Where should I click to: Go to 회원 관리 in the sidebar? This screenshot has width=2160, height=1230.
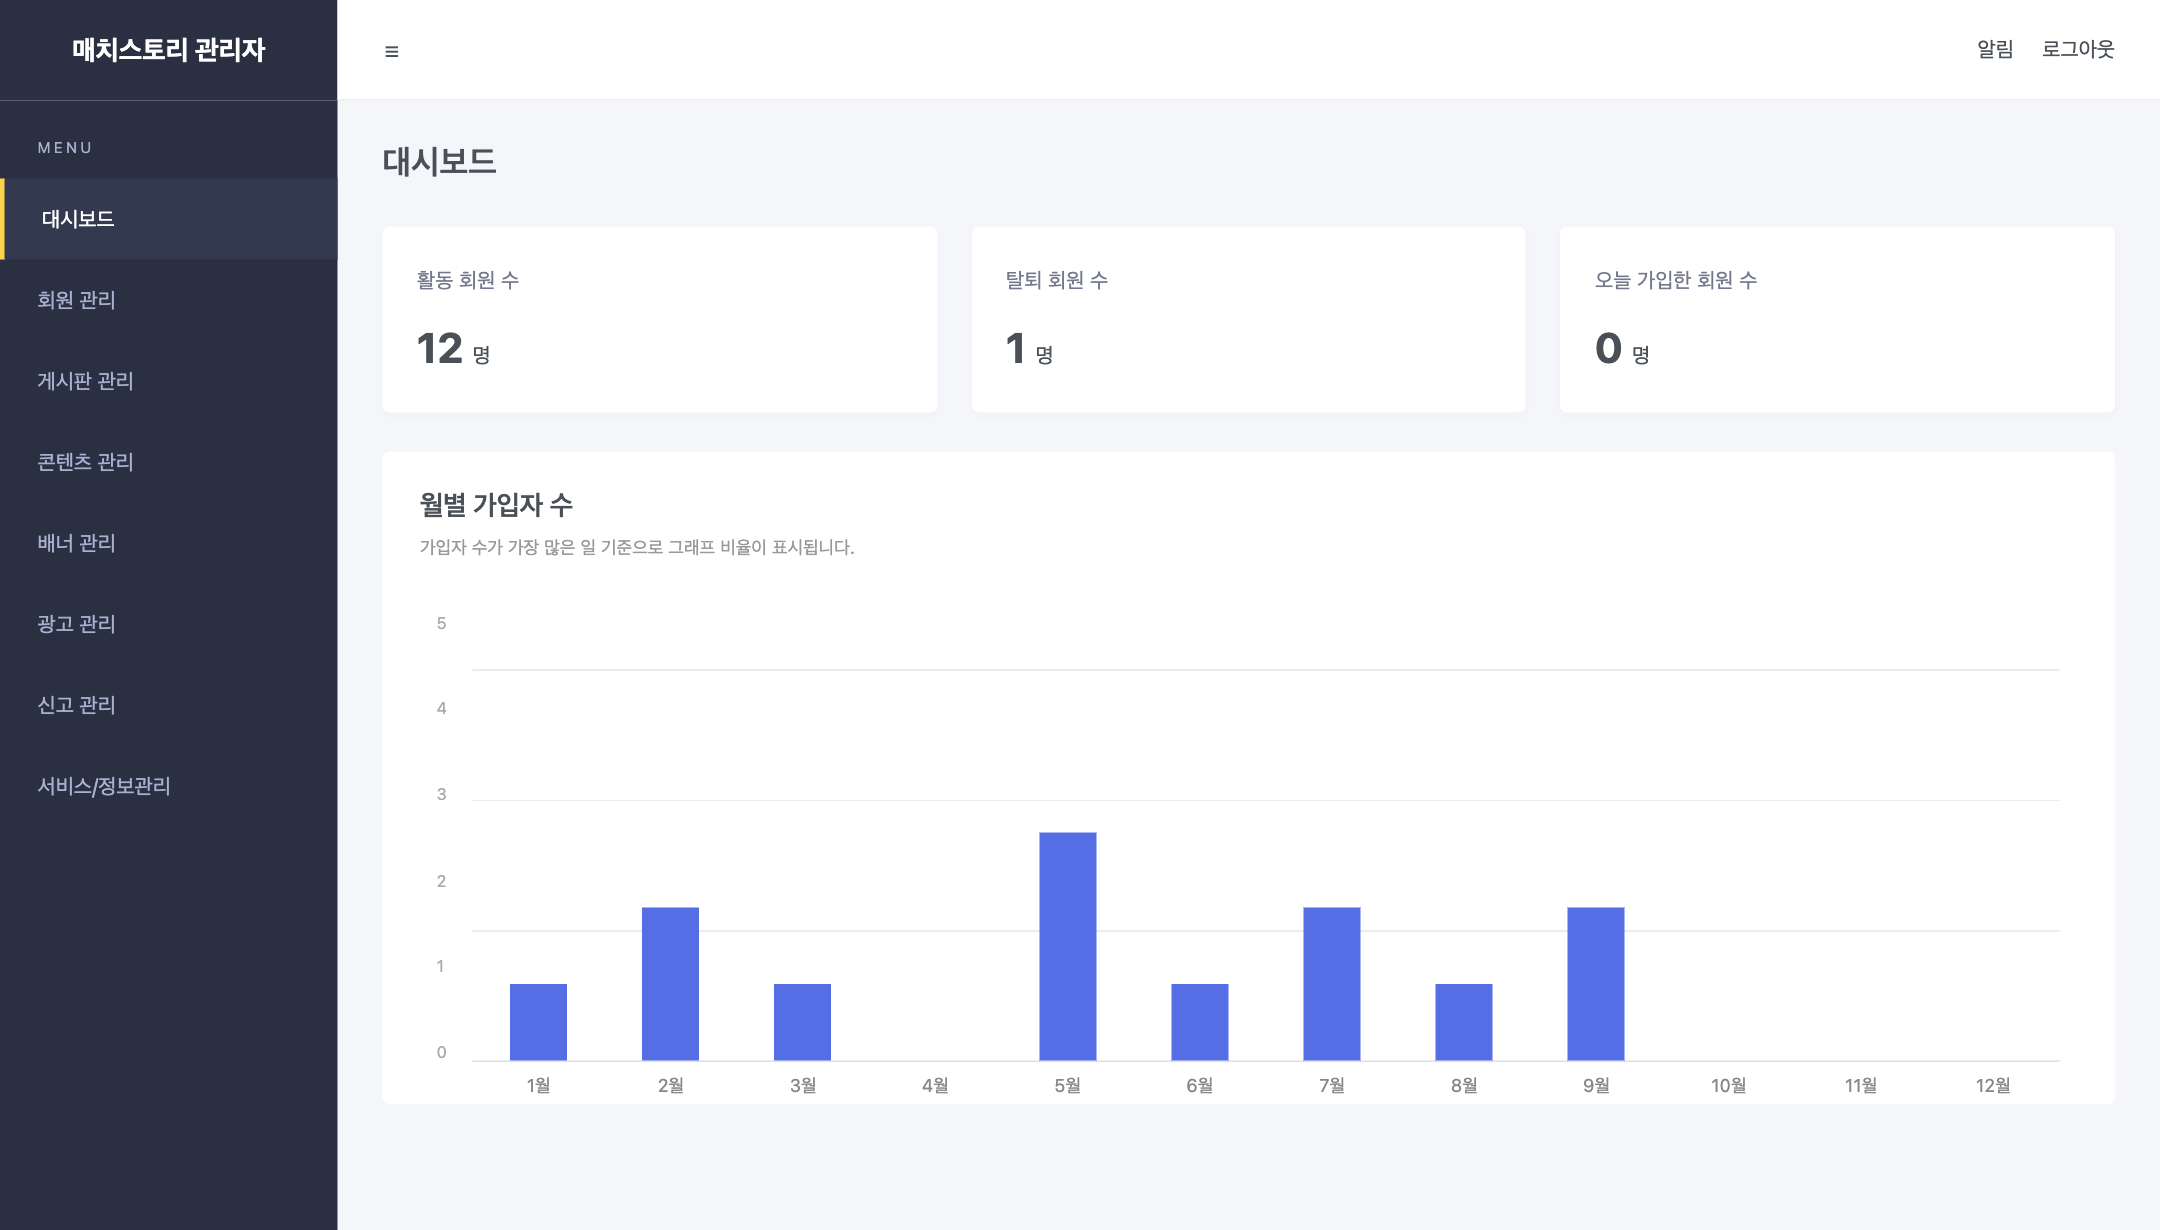[x=169, y=300]
